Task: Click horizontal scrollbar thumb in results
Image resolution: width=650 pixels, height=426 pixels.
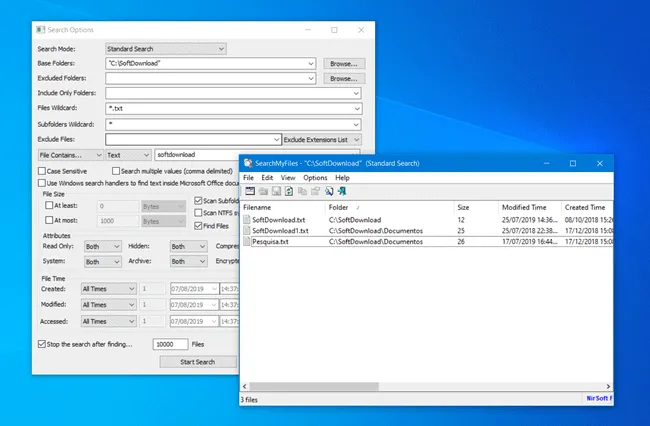Action: pyautogui.click(x=314, y=386)
